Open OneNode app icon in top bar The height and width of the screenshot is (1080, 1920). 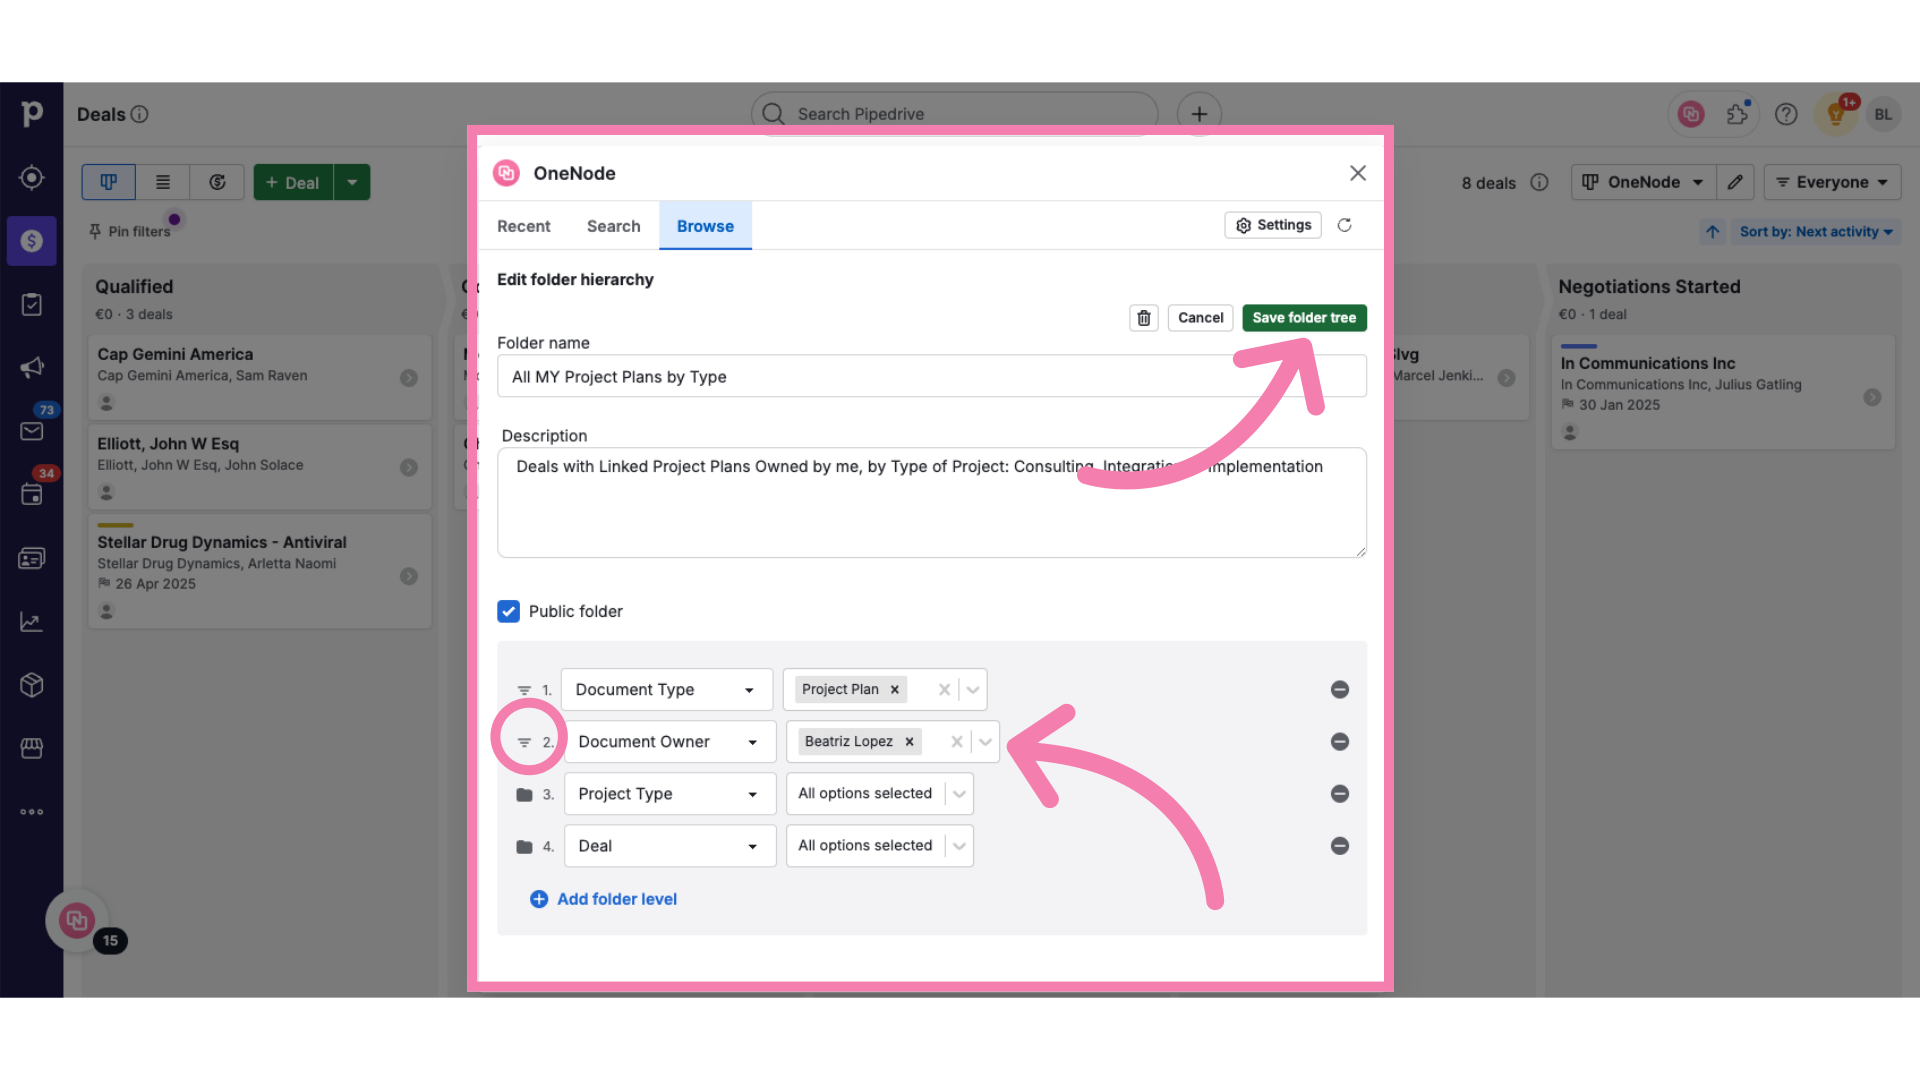click(x=1691, y=114)
